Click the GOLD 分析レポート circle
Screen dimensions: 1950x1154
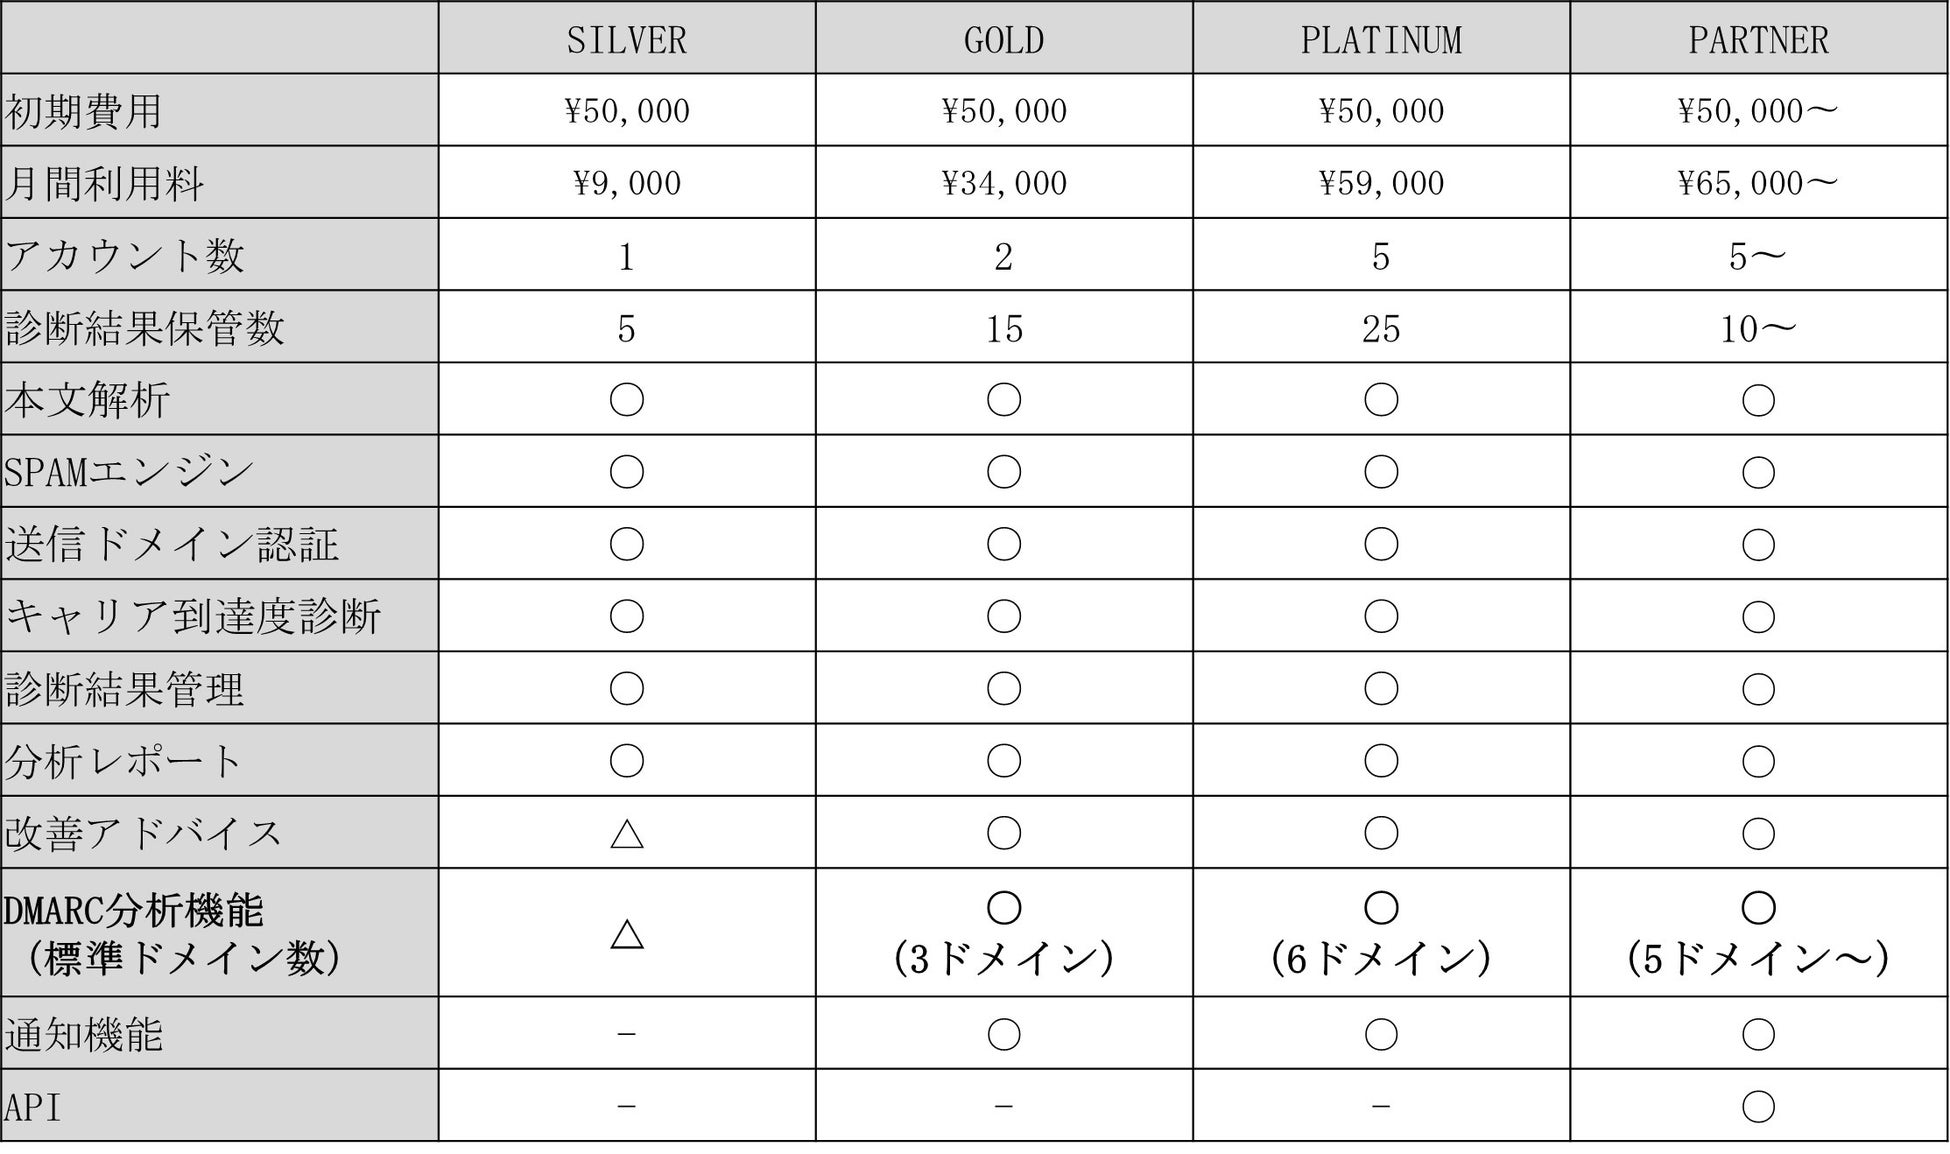1003,761
